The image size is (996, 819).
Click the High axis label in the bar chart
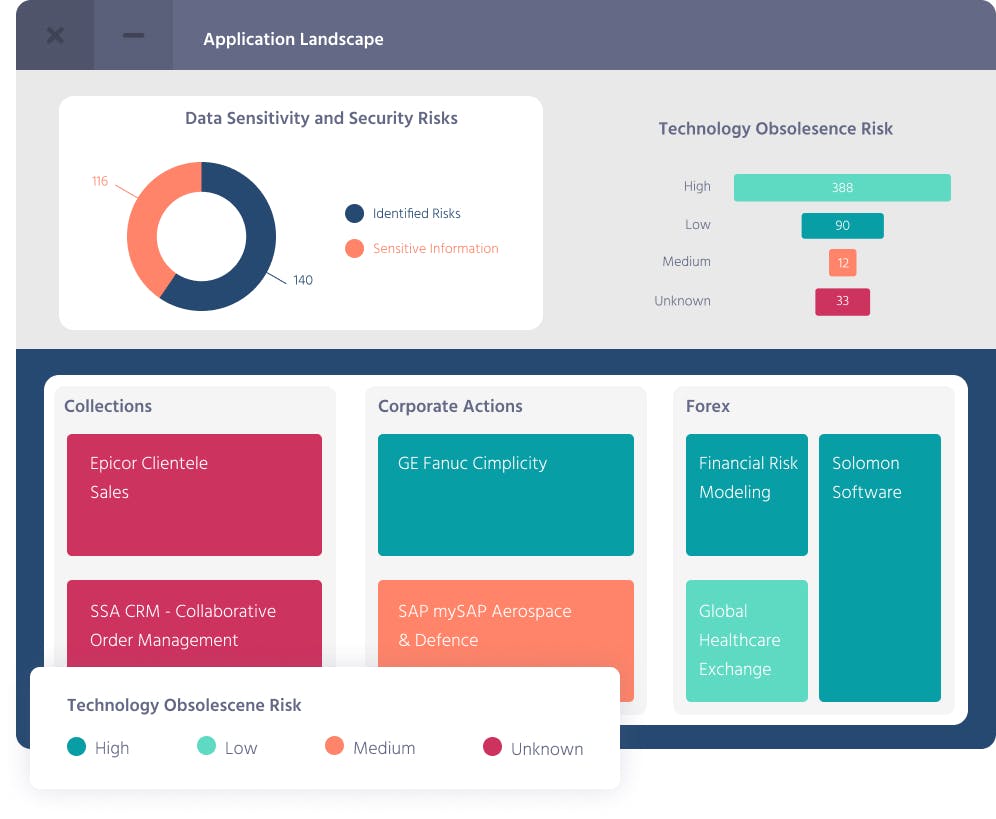(x=697, y=186)
